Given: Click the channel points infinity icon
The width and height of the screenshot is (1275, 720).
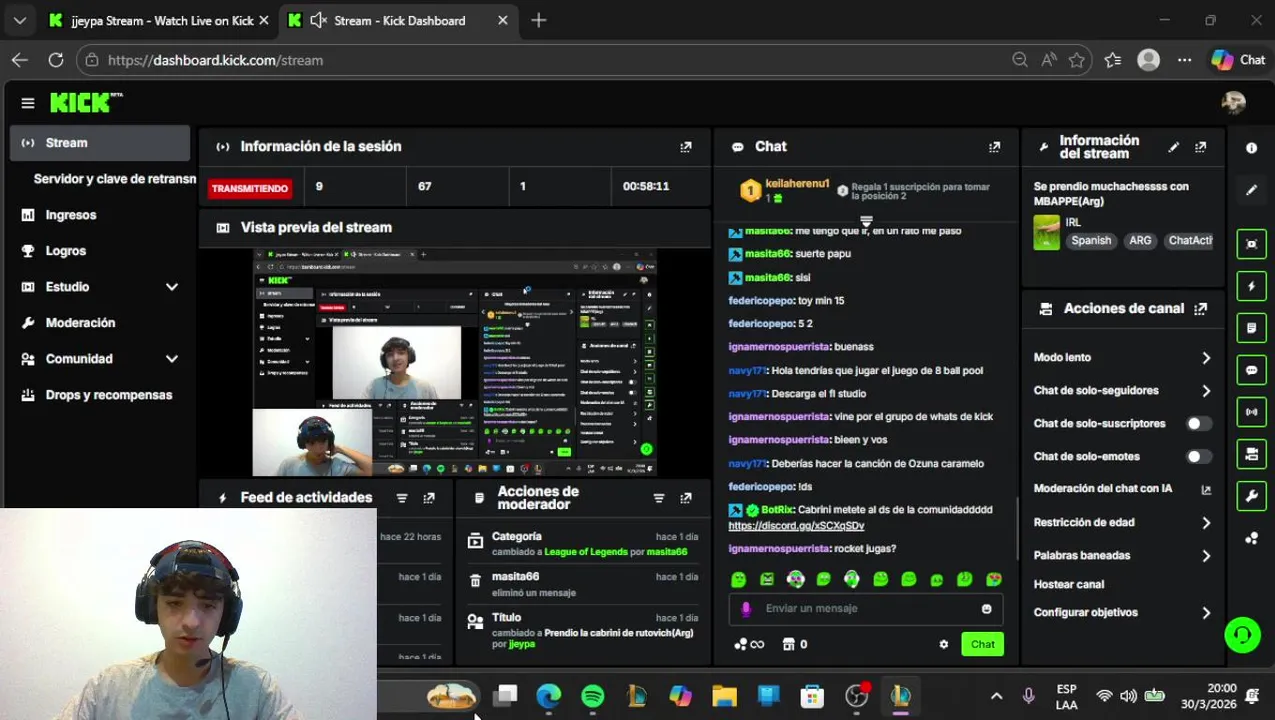Looking at the screenshot, I should pyautogui.click(x=749, y=645).
